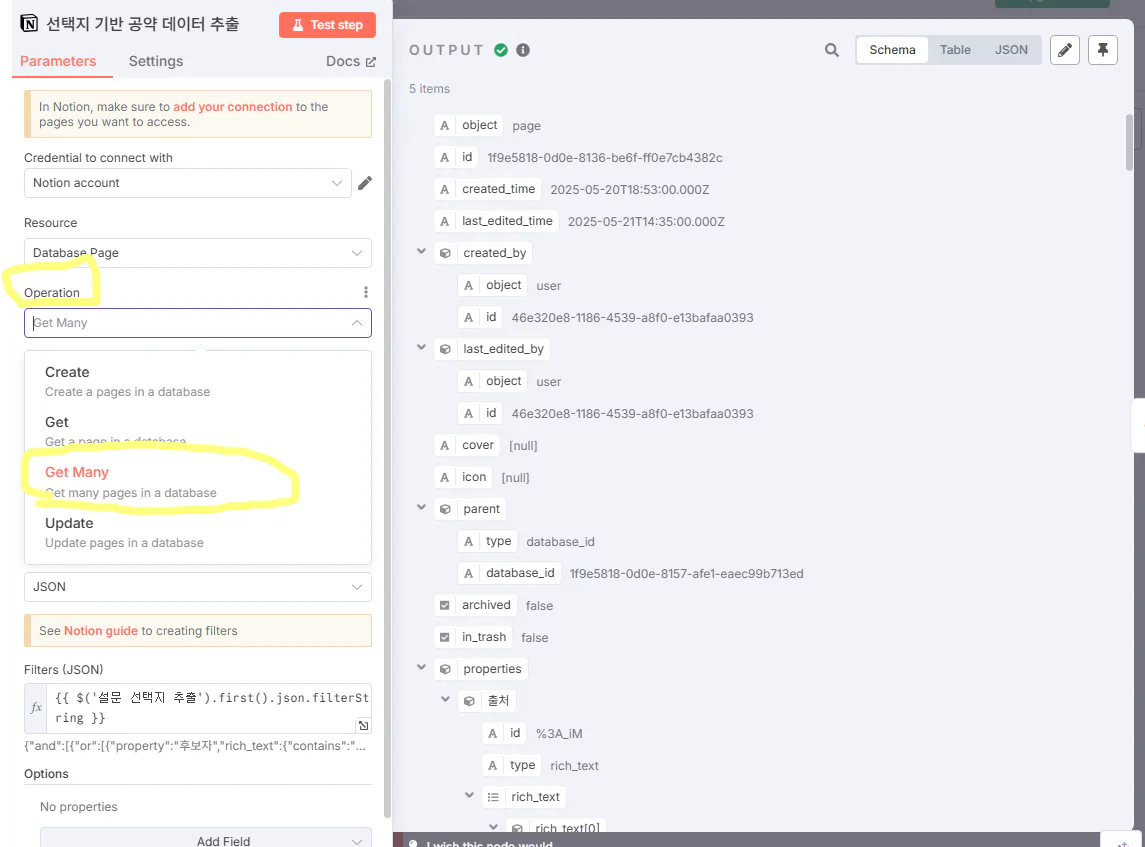The width and height of the screenshot is (1145, 847).
Task: Open Operation options with three-dot icon
Action: [365, 291]
